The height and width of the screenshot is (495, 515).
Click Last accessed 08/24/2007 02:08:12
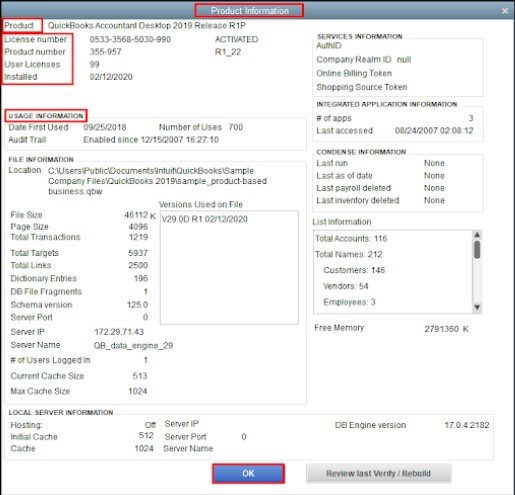click(434, 131)
